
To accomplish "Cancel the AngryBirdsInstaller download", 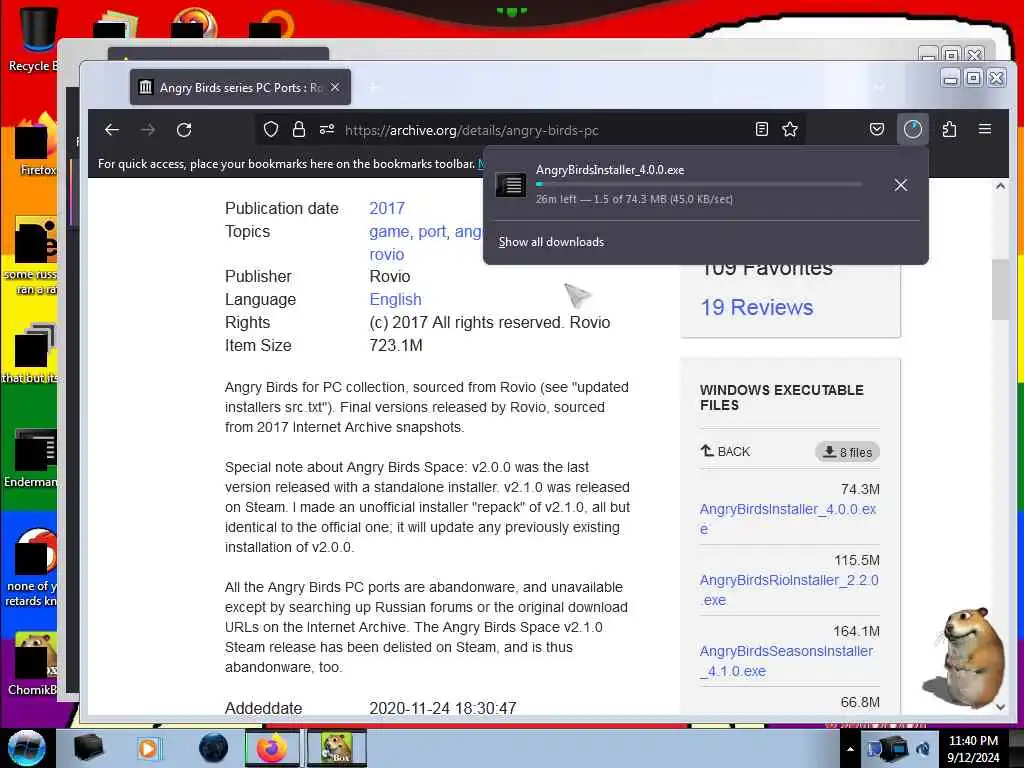I will point(901,185).
